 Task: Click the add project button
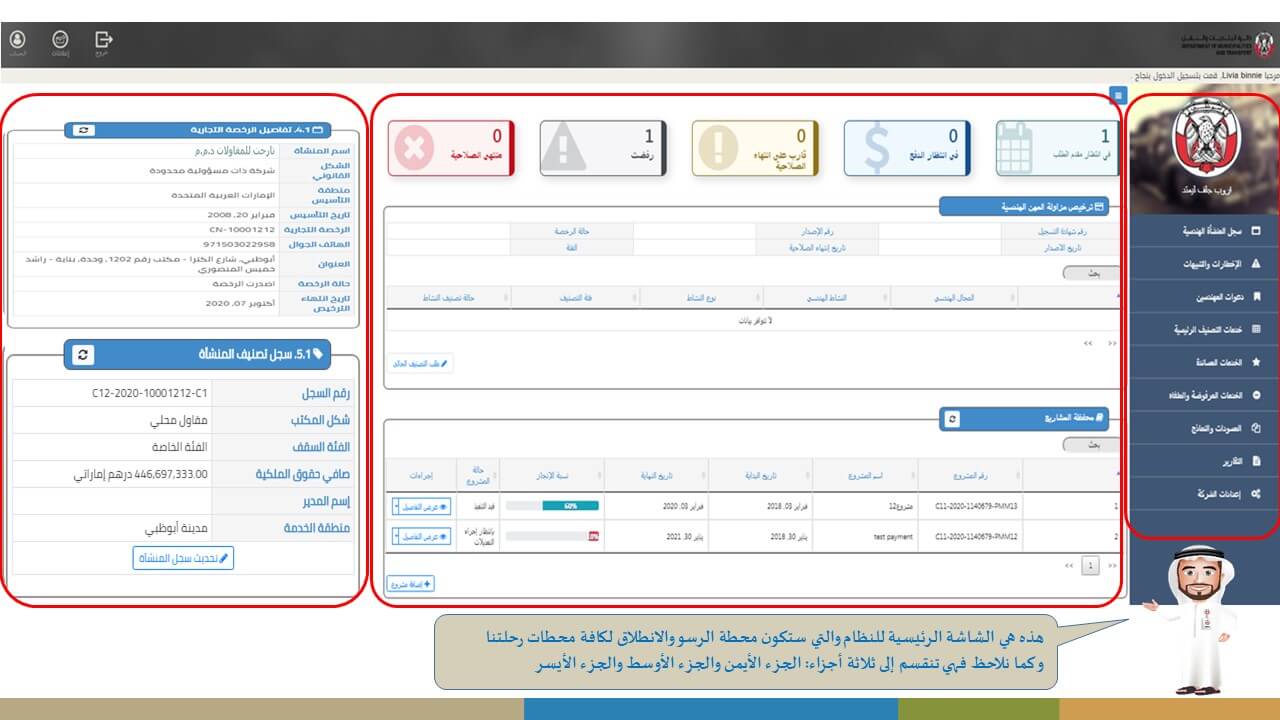(411, 583)
